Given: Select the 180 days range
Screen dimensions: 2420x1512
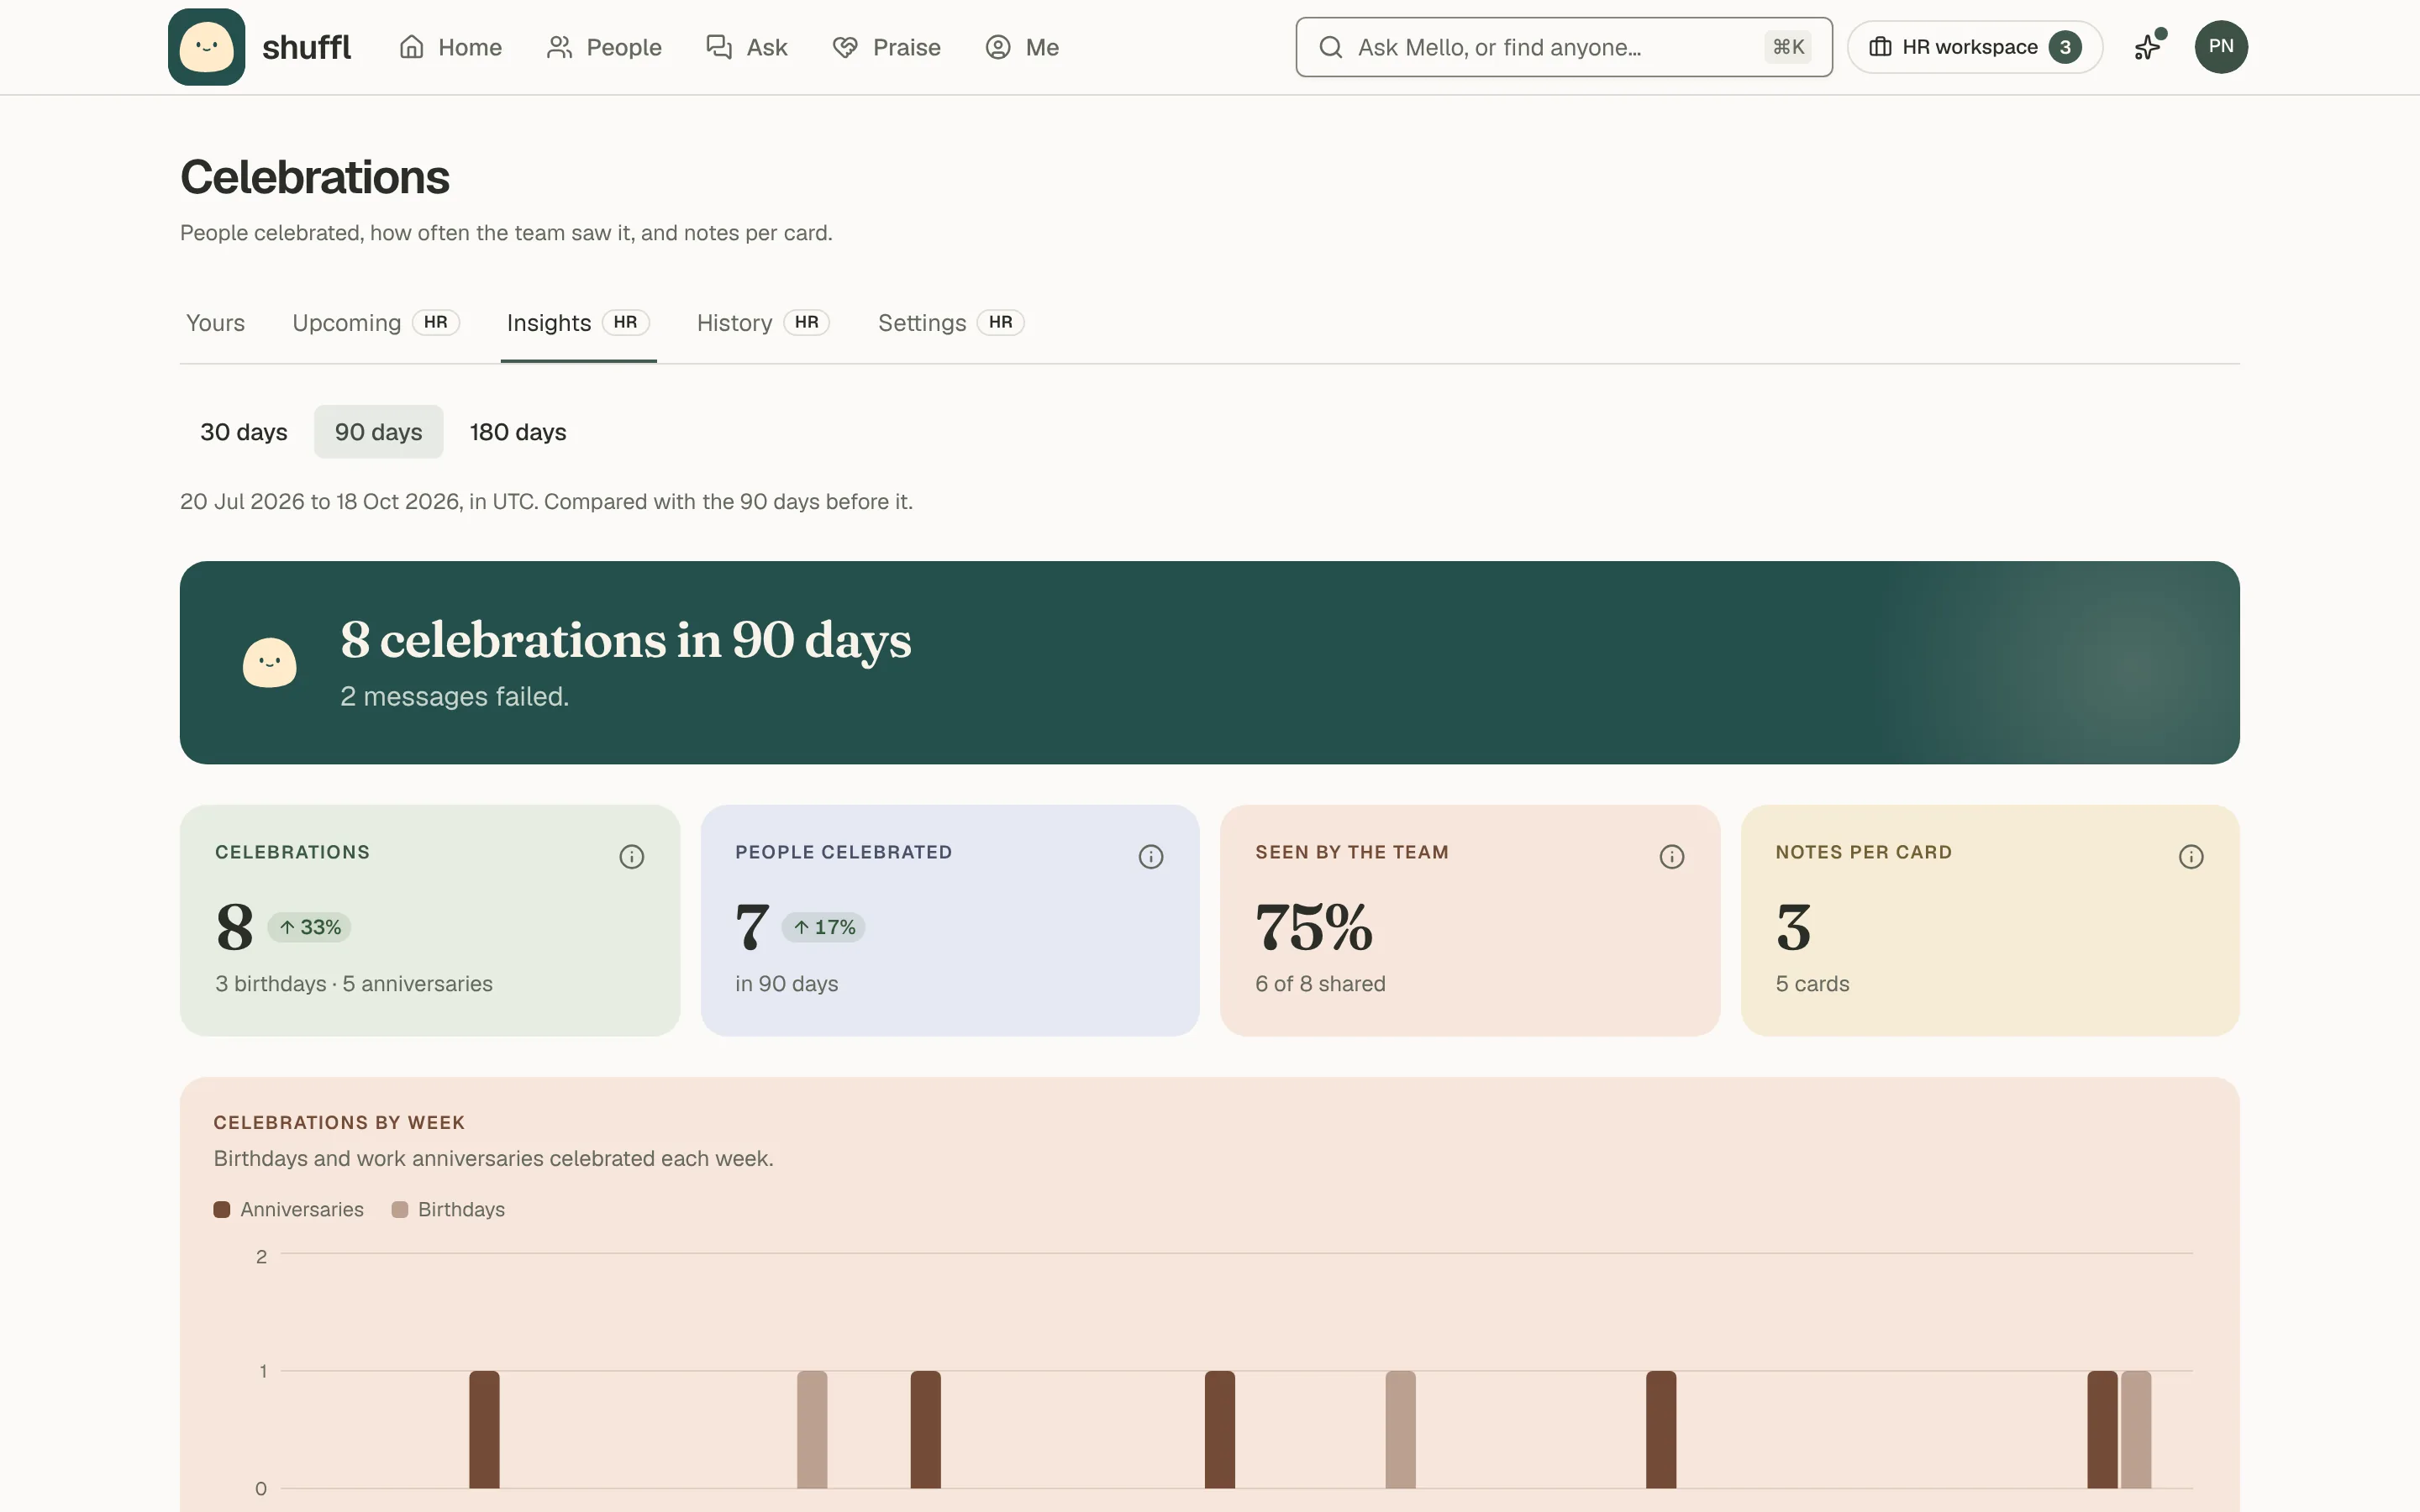Looking at the screenshot, I should 518,432.
